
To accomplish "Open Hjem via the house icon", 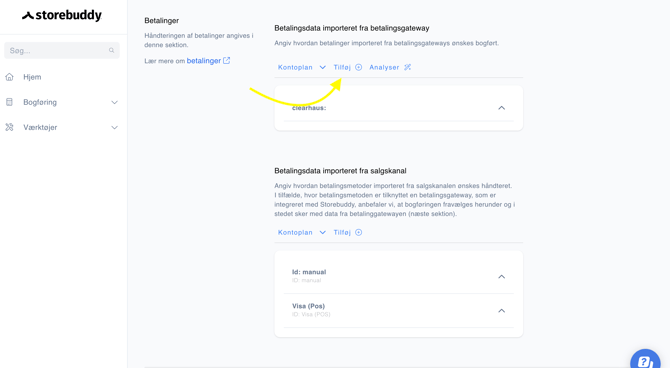I will coord(9,77).
